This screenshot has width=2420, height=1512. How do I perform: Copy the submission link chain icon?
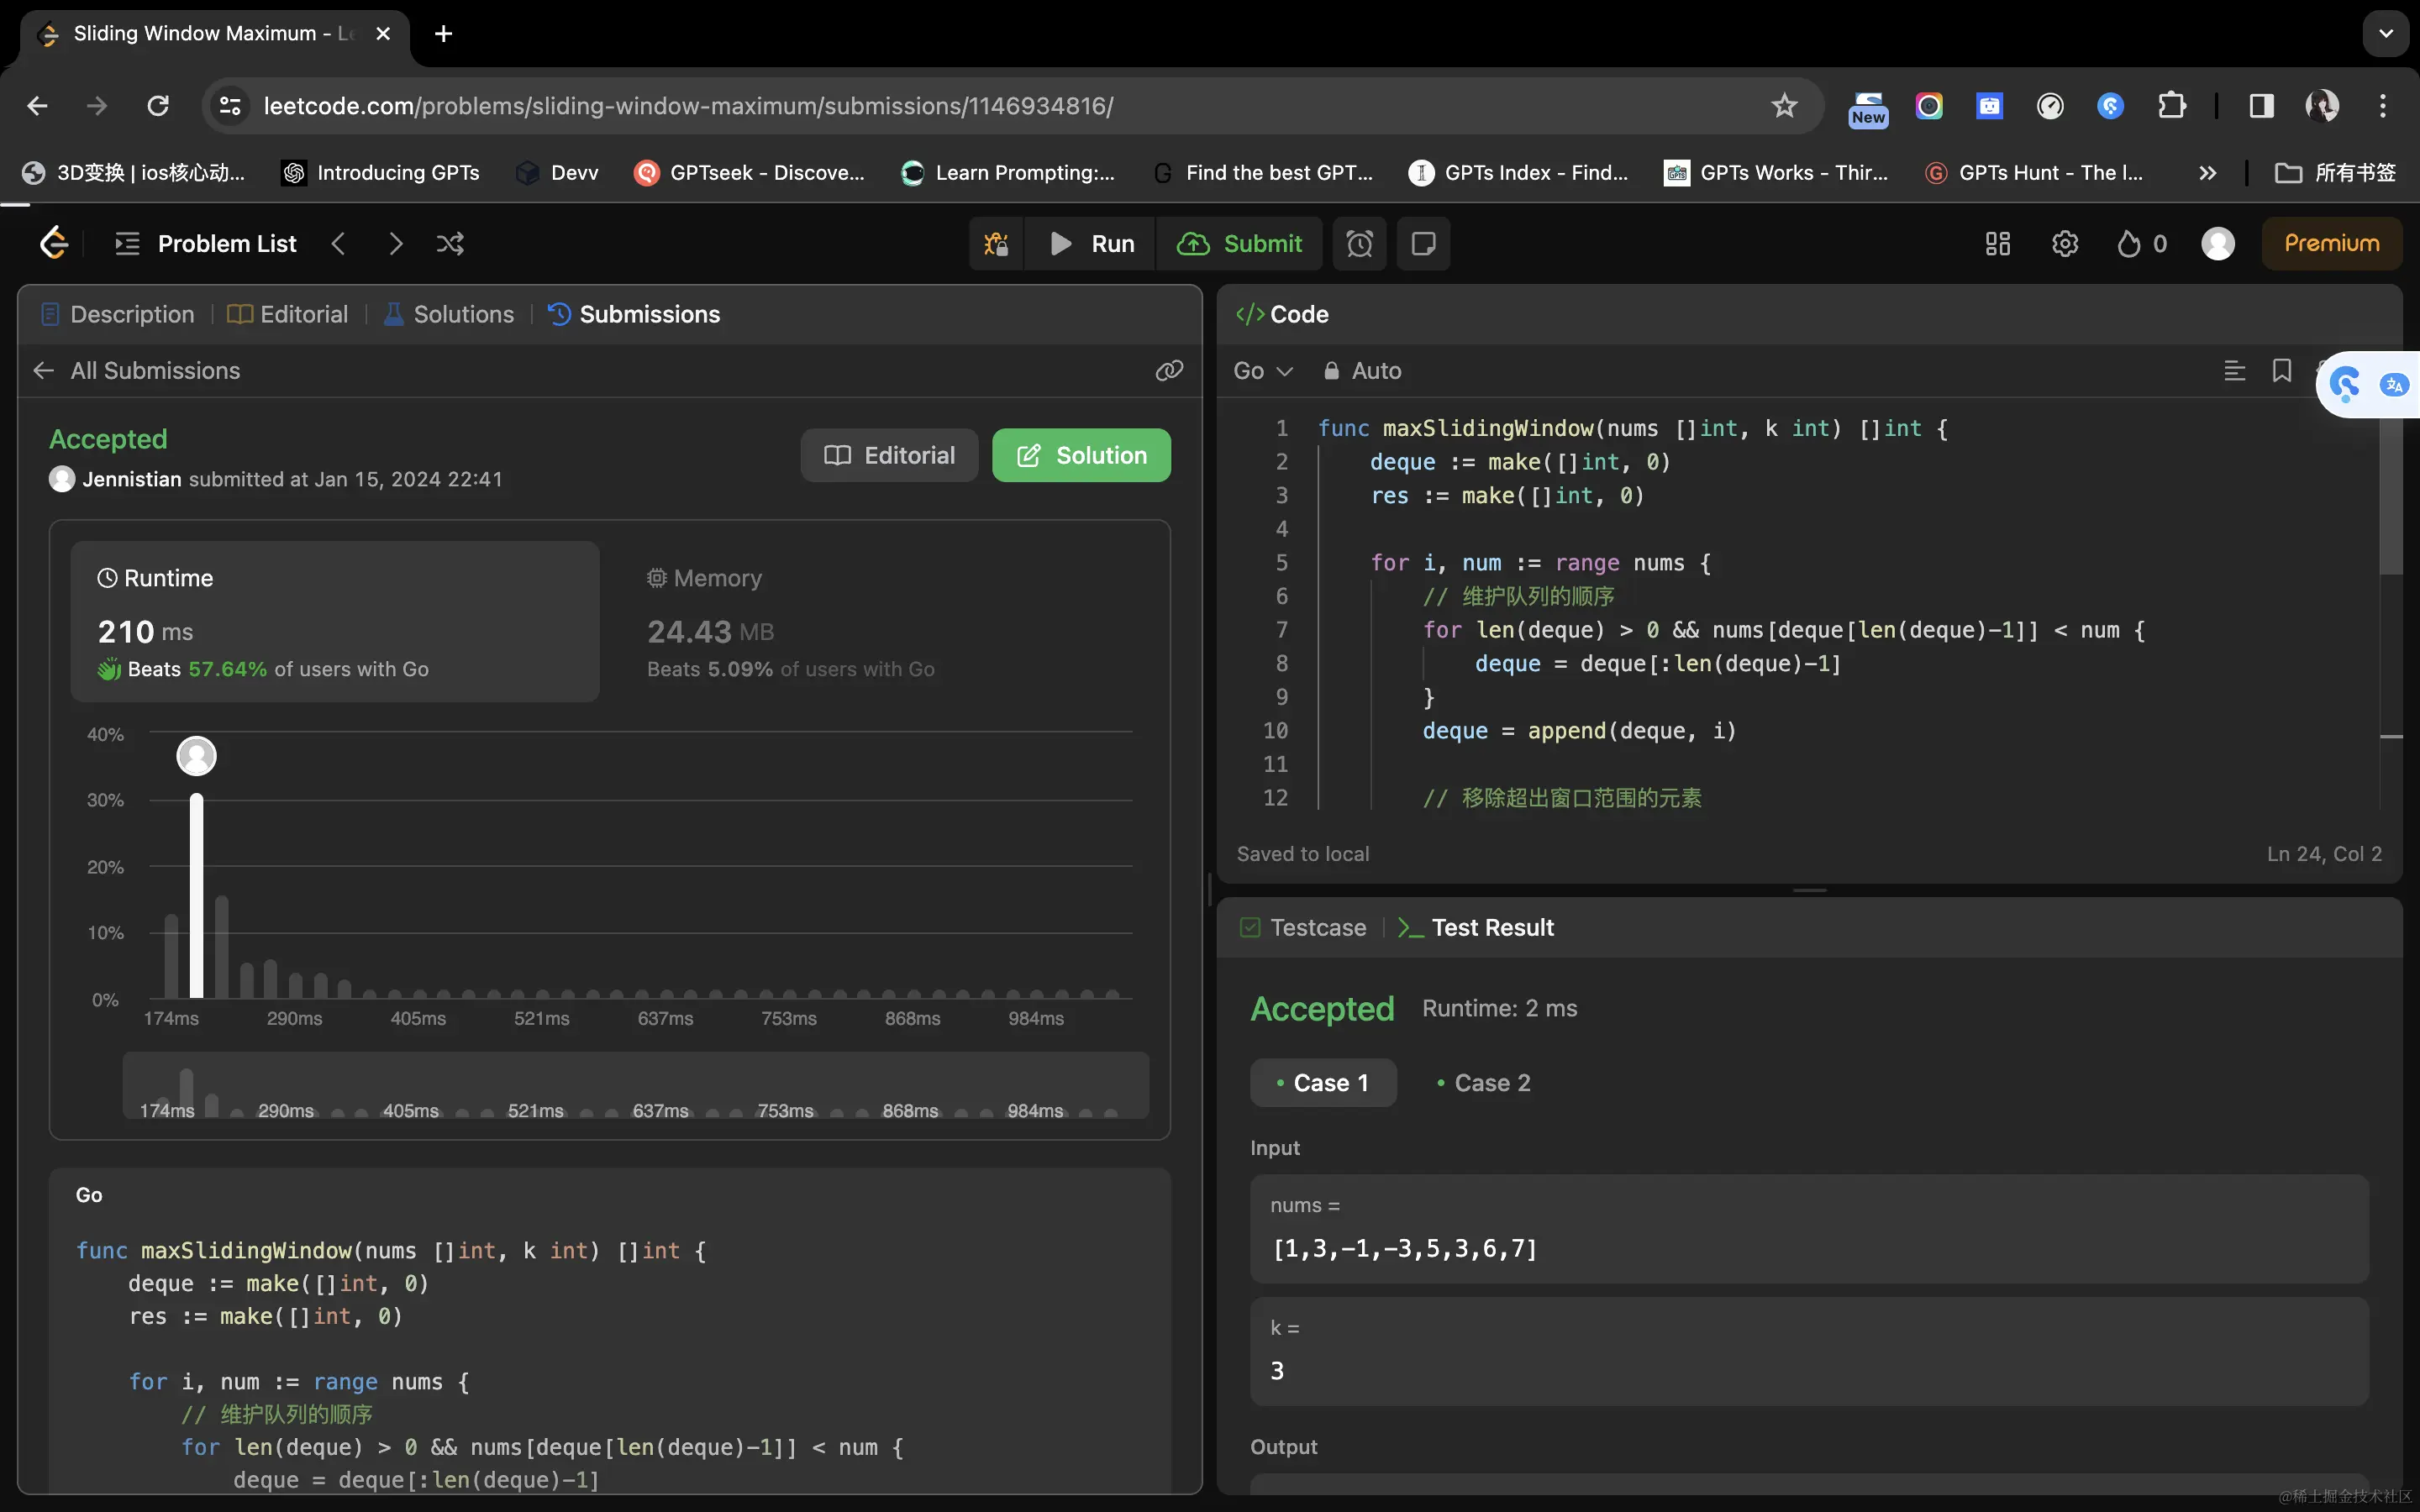pyautogui.click(x=1169, y=371)
